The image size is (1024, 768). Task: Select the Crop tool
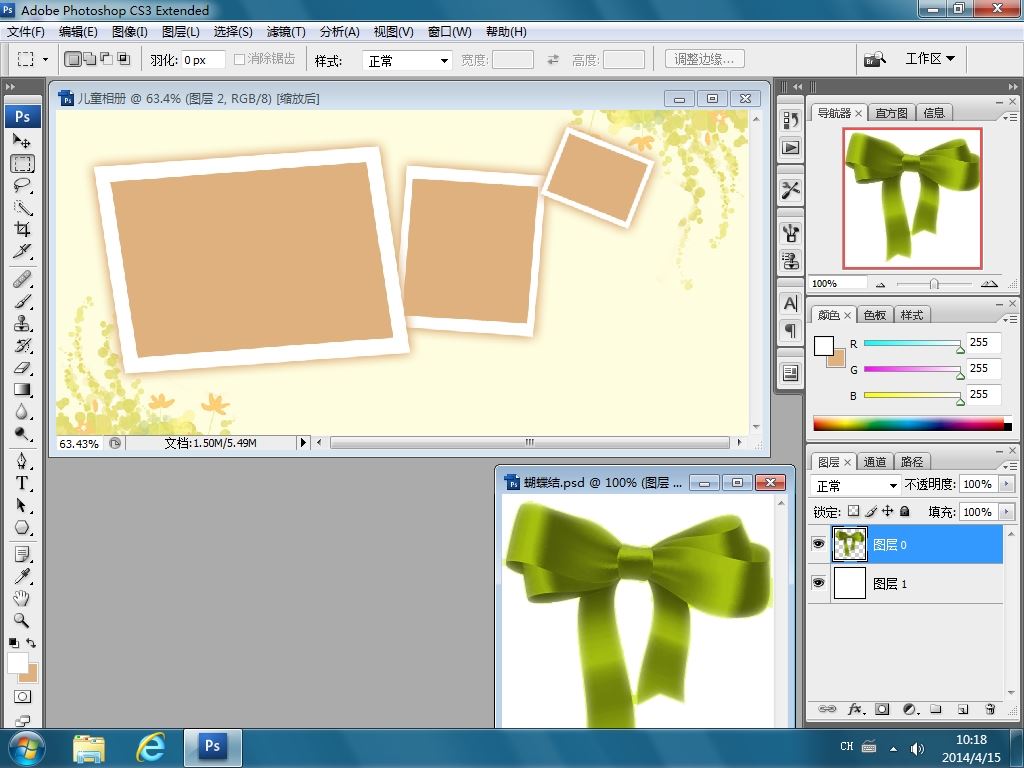22,229
